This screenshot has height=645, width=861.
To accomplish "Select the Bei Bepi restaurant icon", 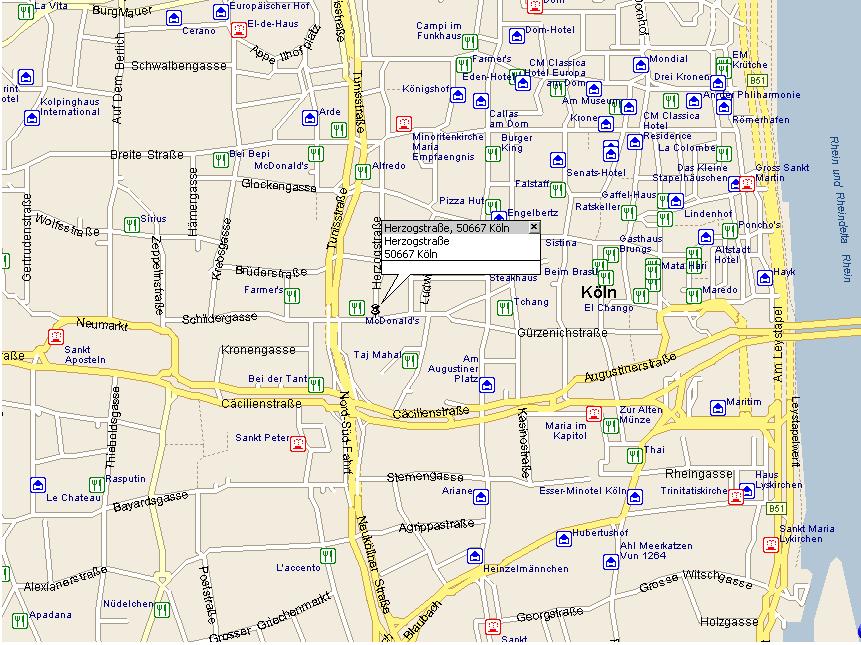I will point(221,160).
